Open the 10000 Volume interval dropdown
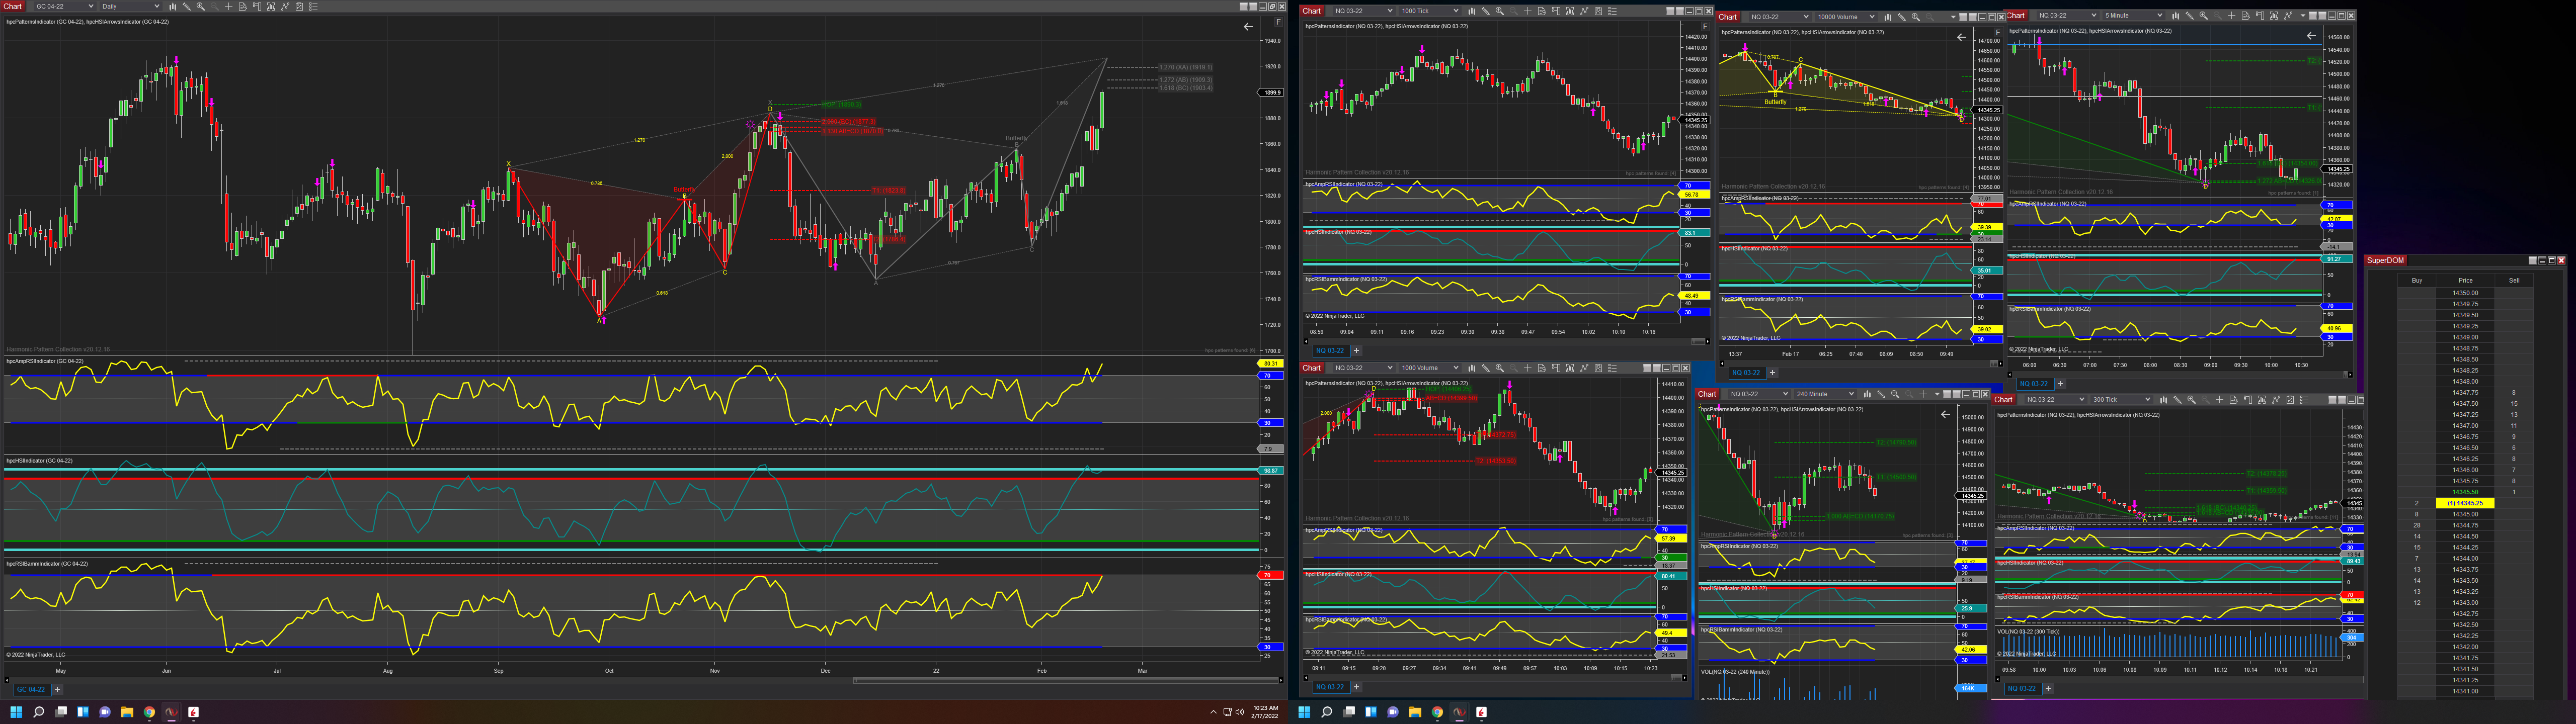This screenshot has width=2576, height=724. pyautogui.click(x=1872, y=17)
